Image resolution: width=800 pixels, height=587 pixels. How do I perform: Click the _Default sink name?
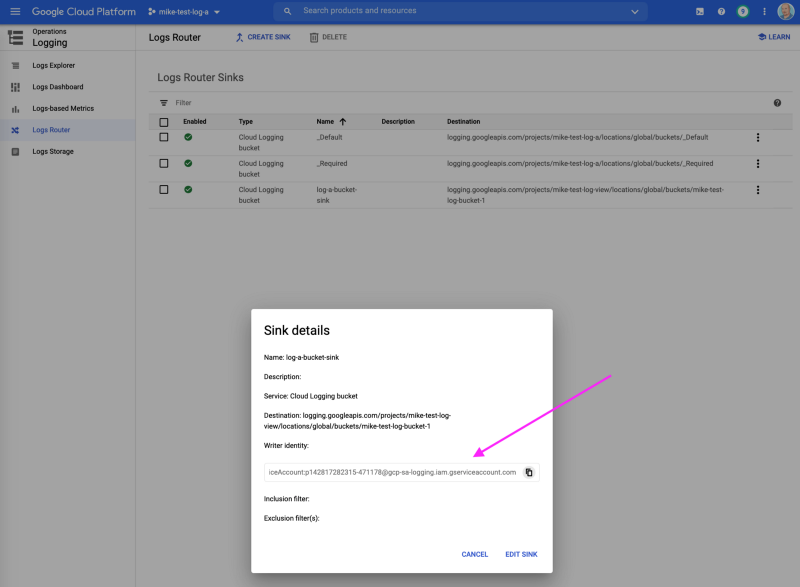point(329,137)
